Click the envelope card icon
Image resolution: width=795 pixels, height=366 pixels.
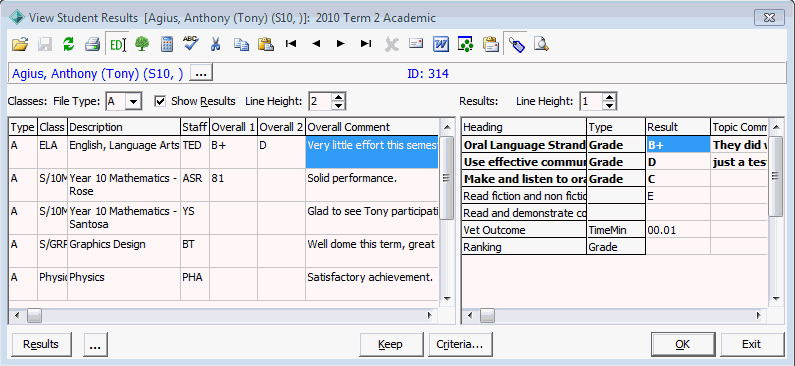point(416,44)
